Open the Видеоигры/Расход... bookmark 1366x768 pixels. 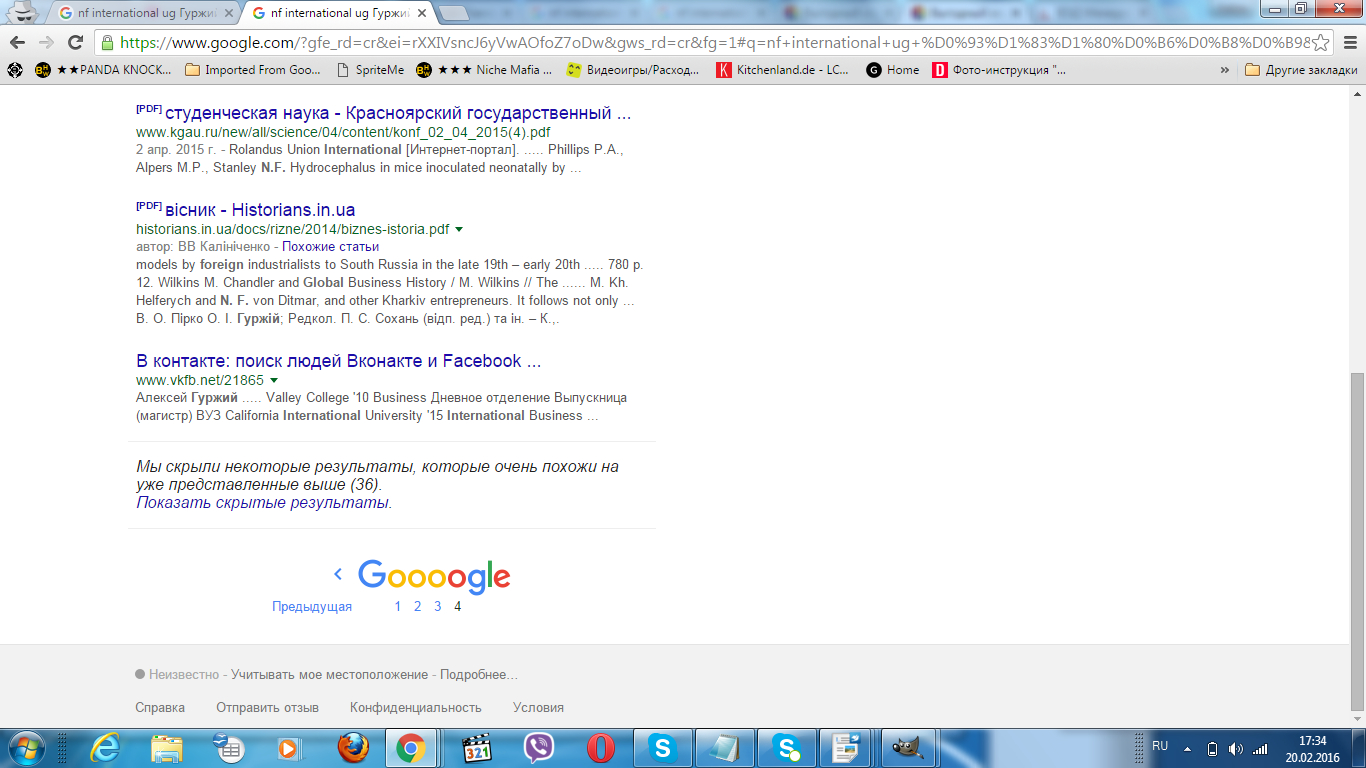[x=635, y=70]
